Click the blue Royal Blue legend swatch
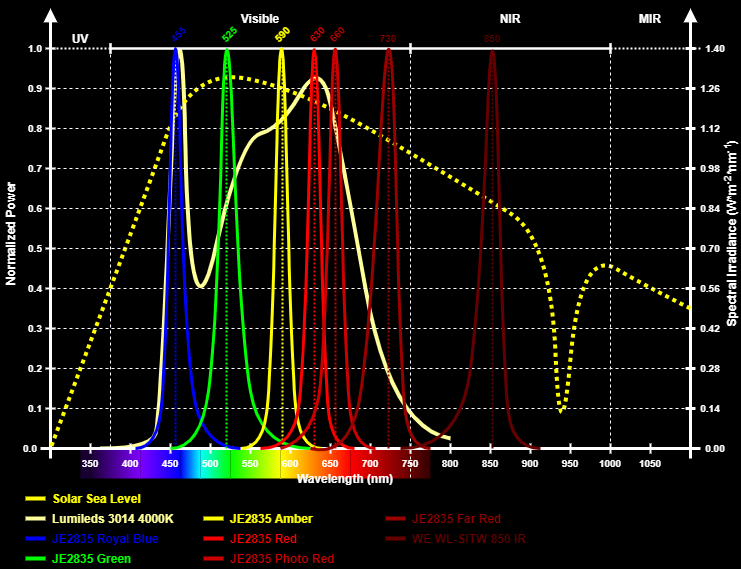 [x=35, y=539]
